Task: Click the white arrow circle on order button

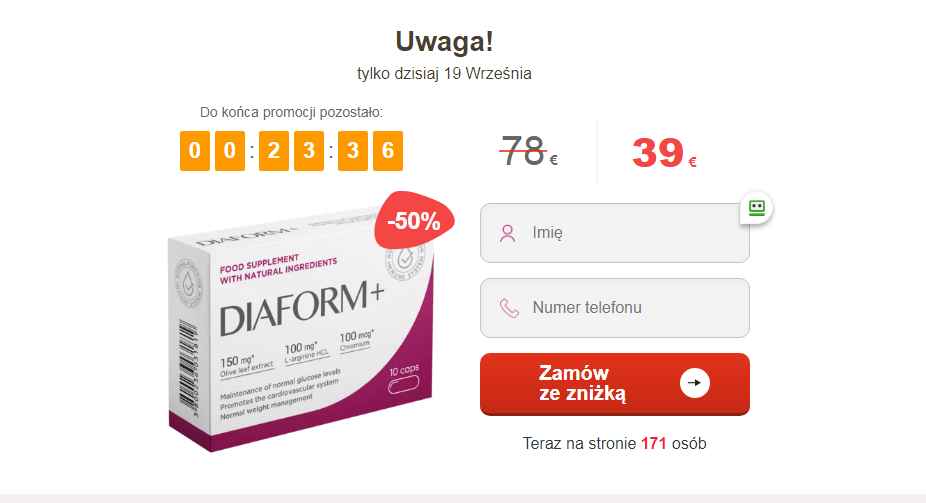Action: tap(694, 383)
